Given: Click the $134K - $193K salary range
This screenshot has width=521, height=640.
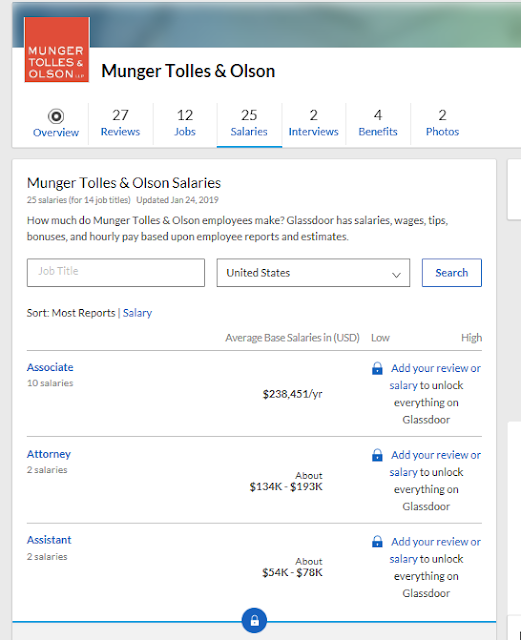Looking at the screenshot, I should coord(286,487).
